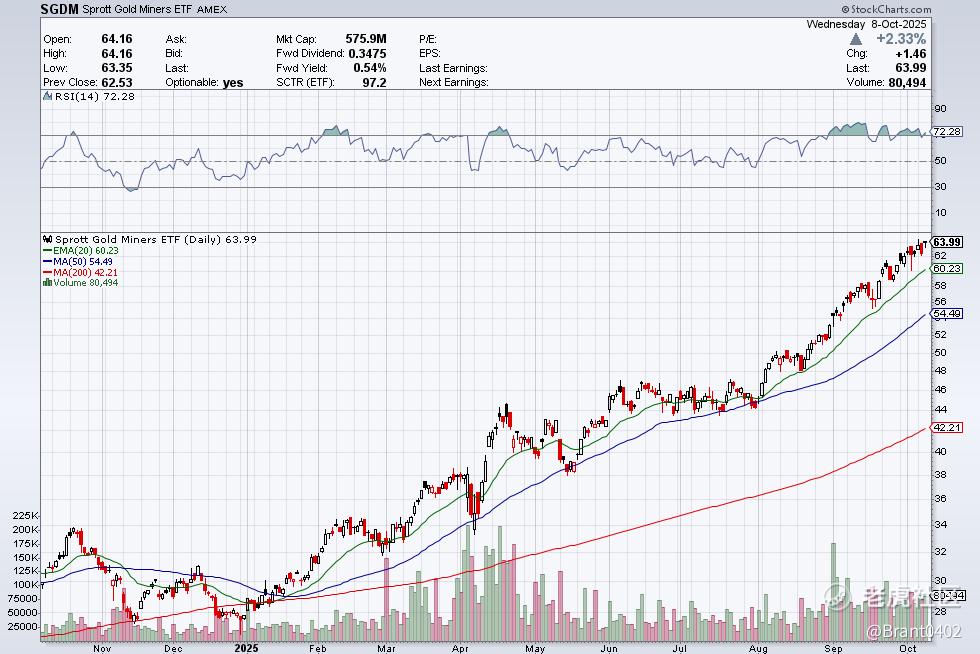Click the May label on time axis
The image size is (980, 654).
click(535, 648)
